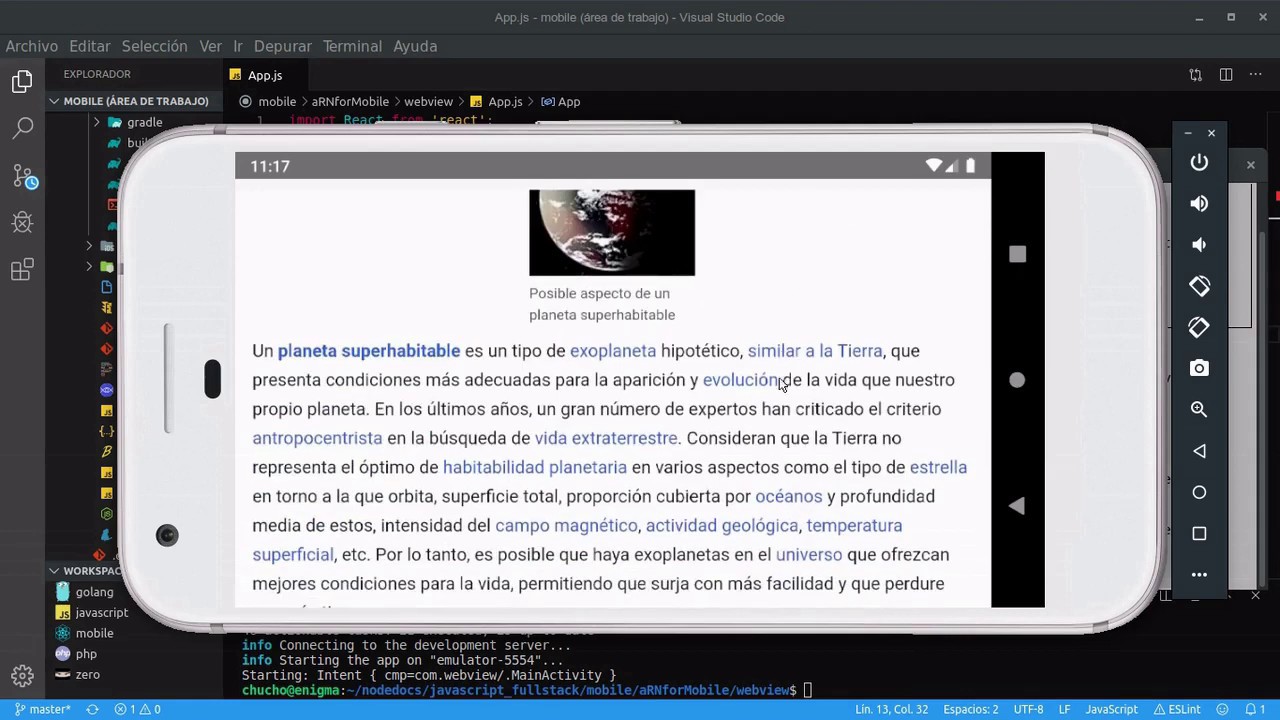This screenshot has width=1280, height=720.
Task: Open the Archivo menu
Action: (x=31, y=46)
